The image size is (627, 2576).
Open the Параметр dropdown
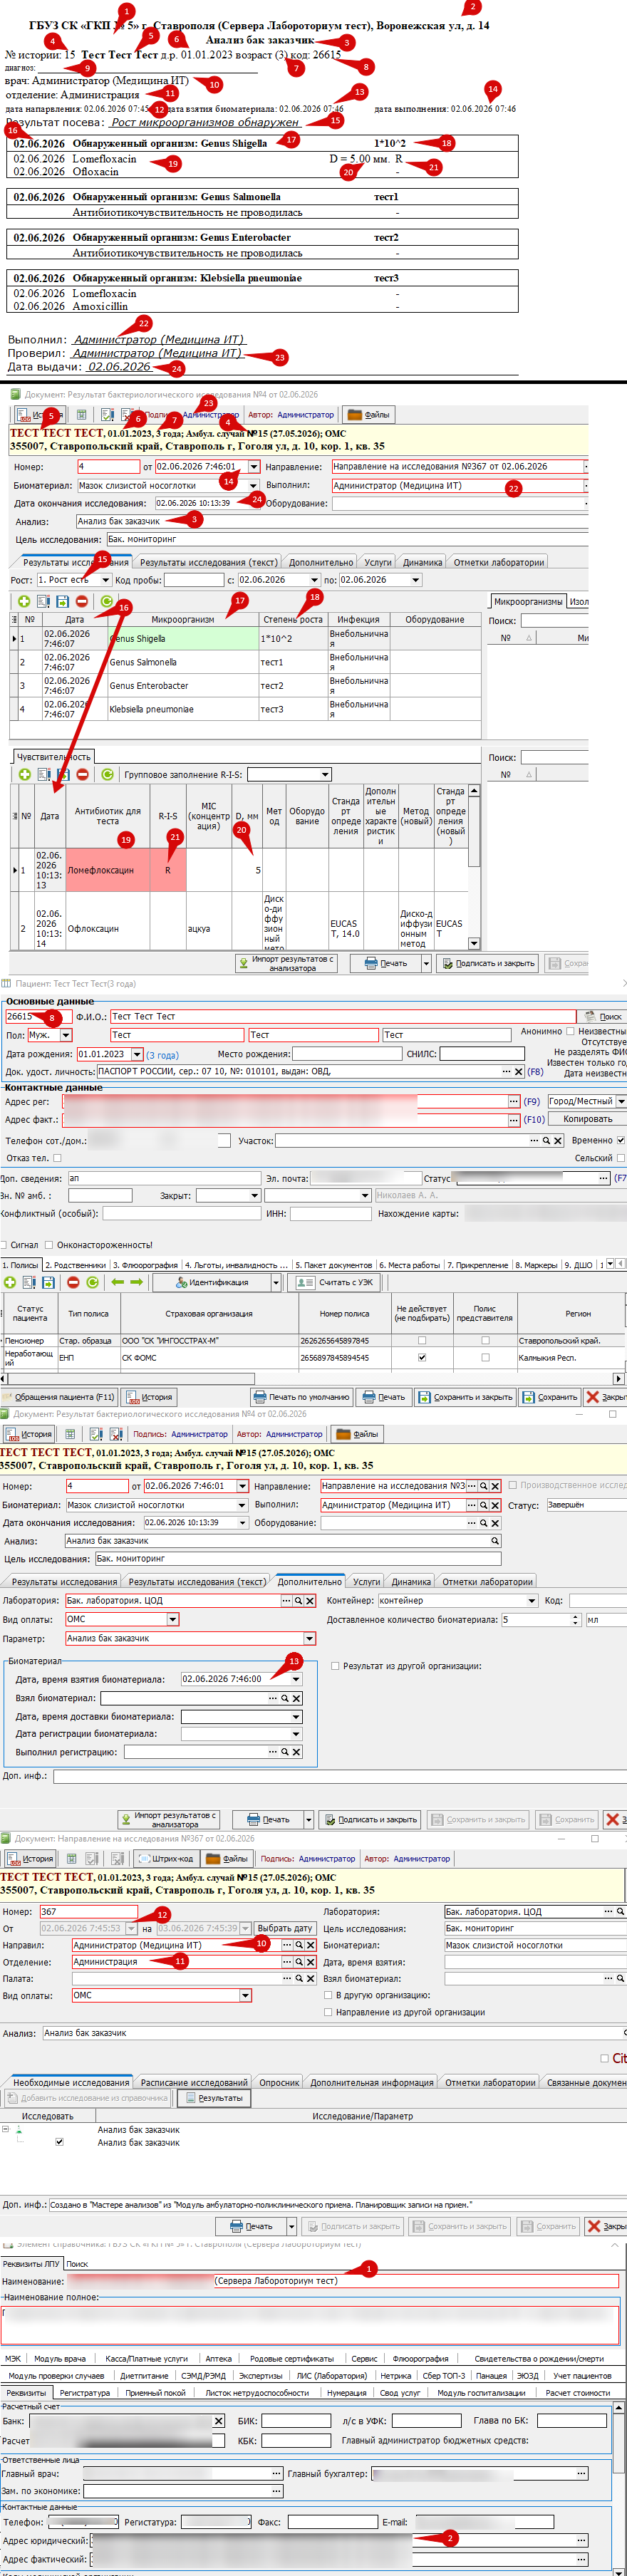coord(309,1638)
